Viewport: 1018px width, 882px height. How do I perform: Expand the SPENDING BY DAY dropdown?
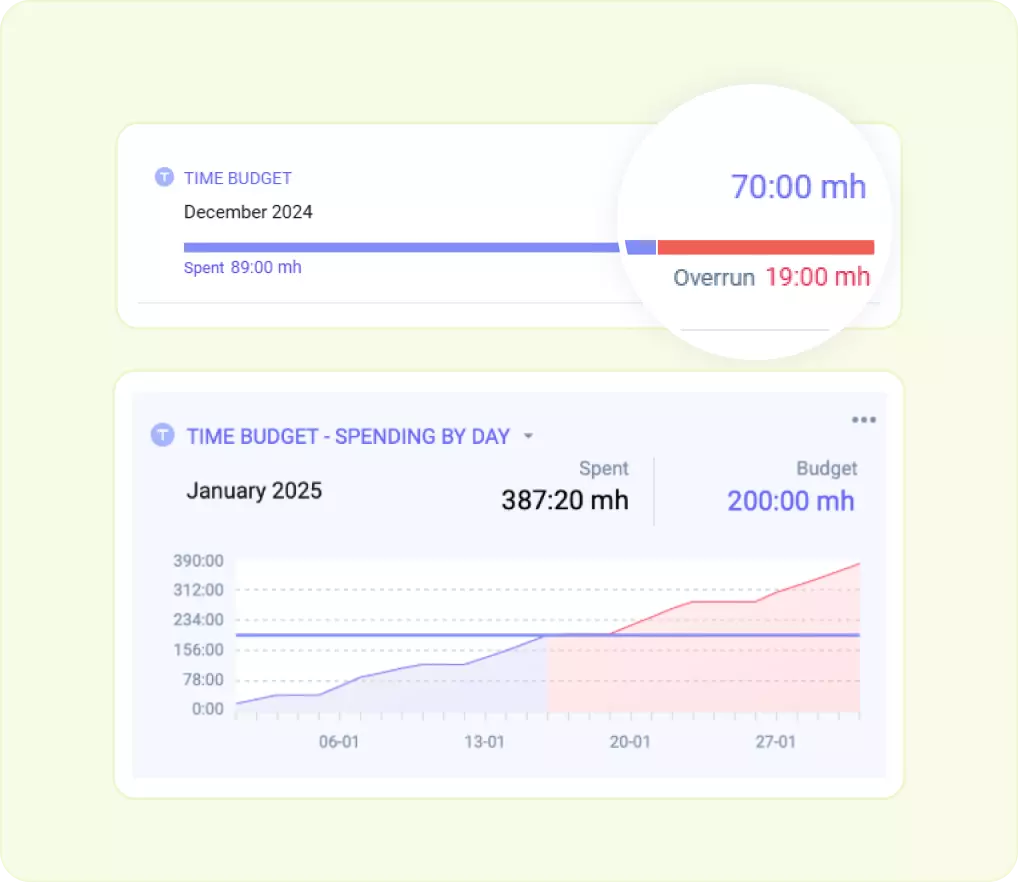pos(528,436)
